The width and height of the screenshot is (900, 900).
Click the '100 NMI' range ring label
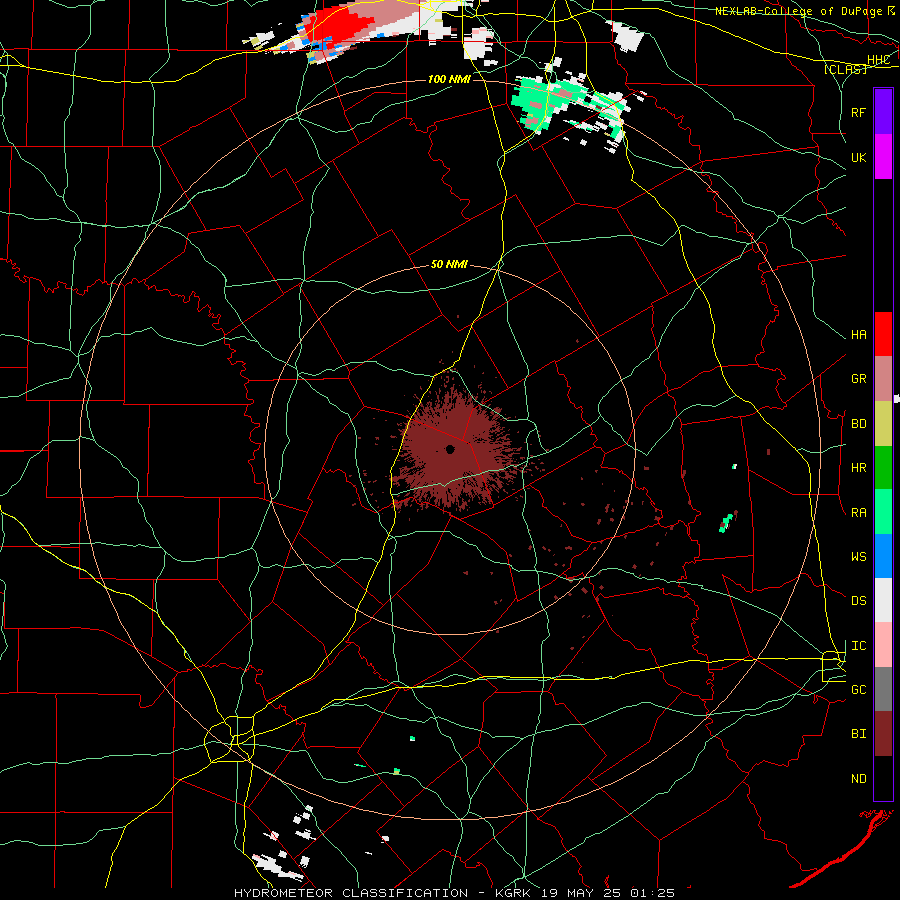pyautogui.click(x=449, y=79)
